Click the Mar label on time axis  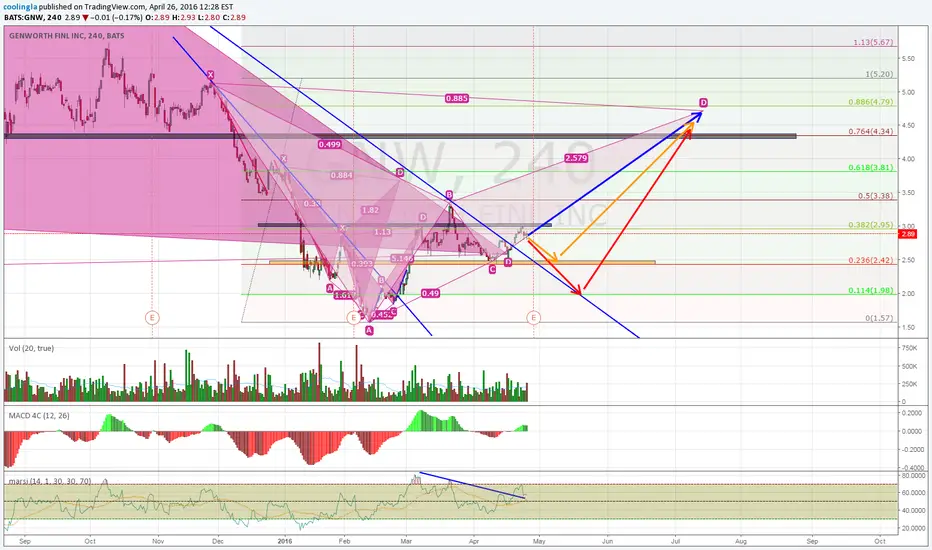406,542
